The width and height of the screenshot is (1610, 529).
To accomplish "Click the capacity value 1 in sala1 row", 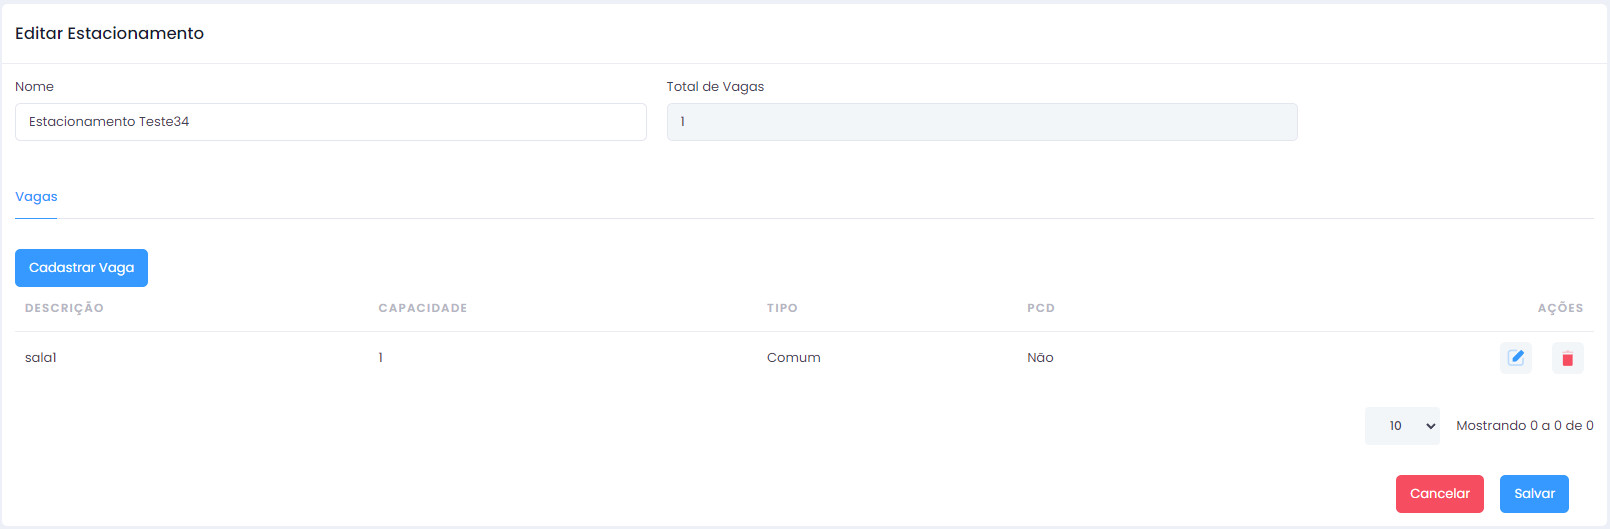I will click(381, 358).
